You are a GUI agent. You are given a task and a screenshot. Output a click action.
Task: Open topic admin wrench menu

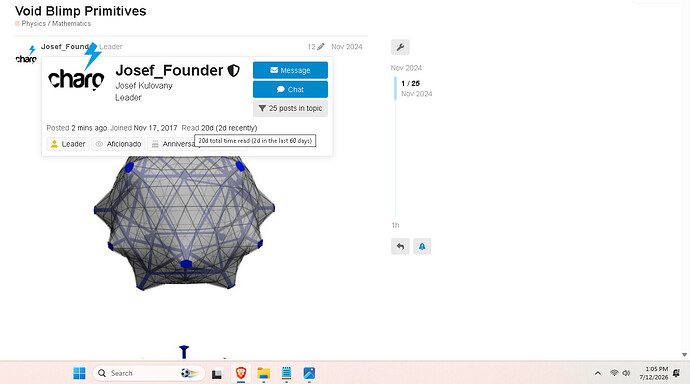pyautogui.click(x=400, y=47)
